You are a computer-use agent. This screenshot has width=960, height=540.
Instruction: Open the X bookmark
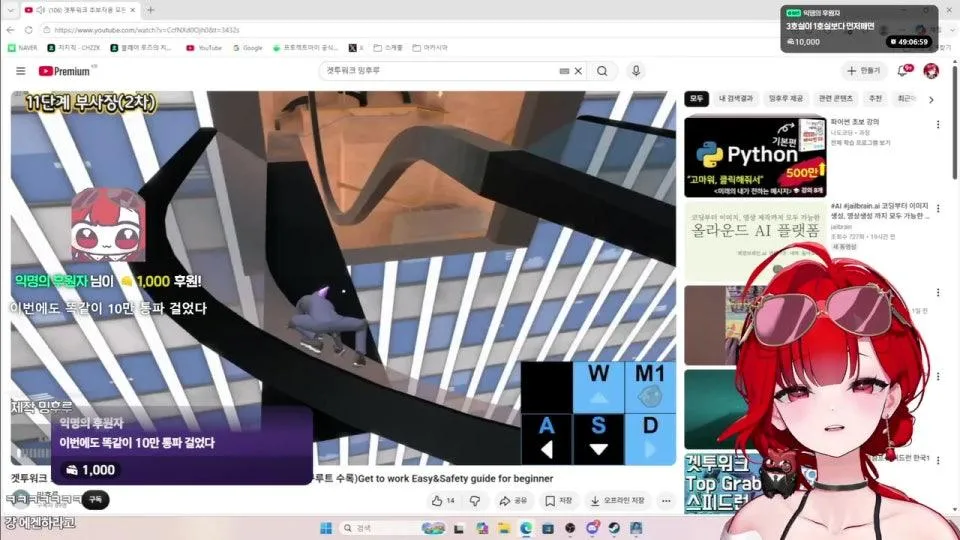tap(356, 47)
